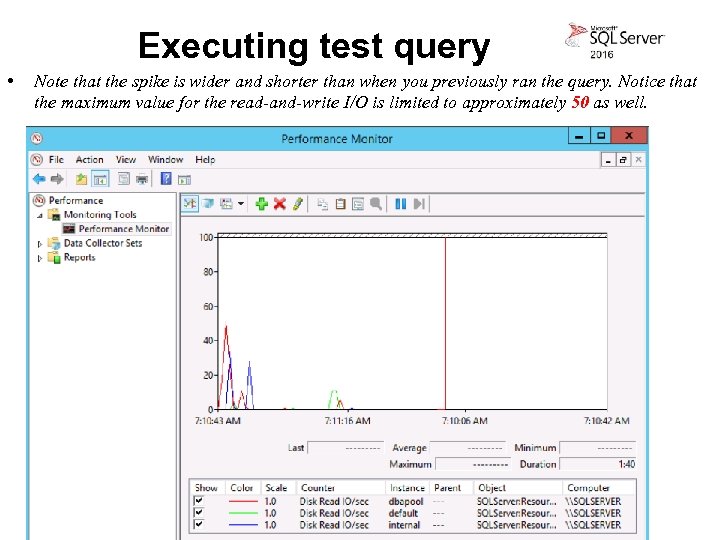Toggle the Show/Hide Action Pane icon

tap(184, 180)
